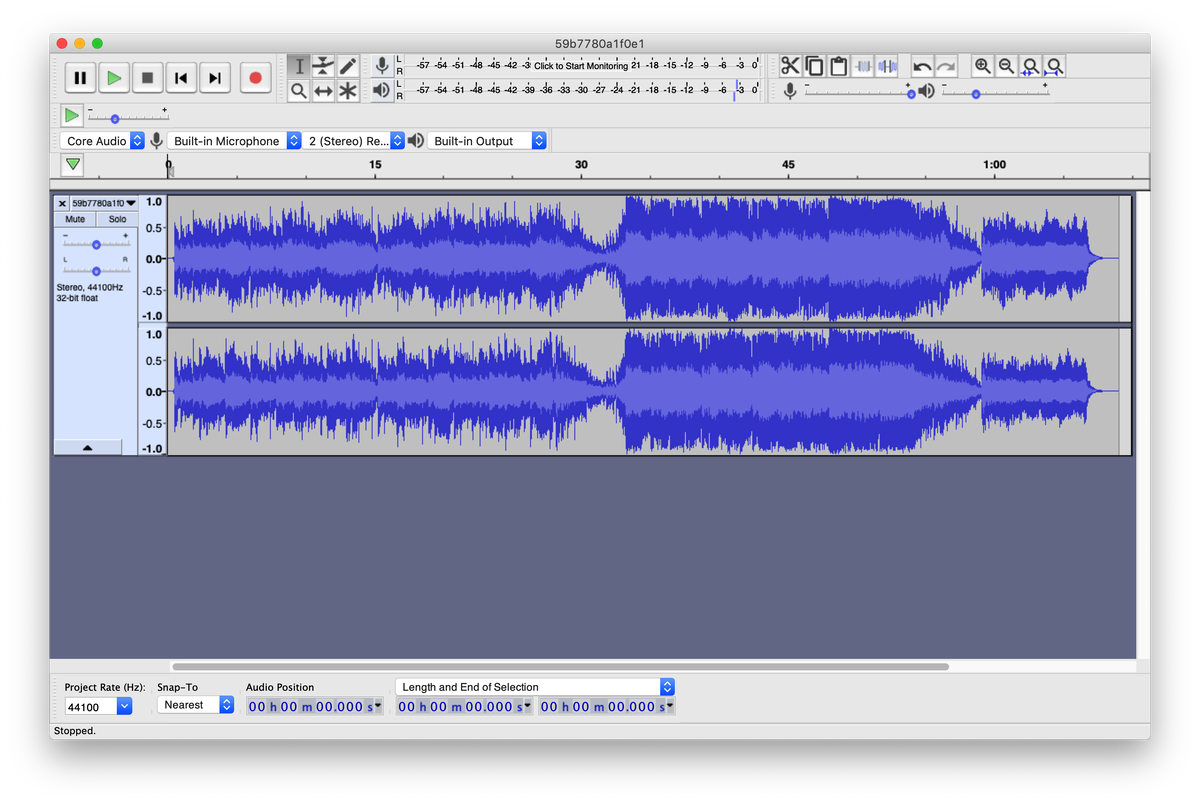The image size is (1200, 805).
Task: Collapse the track with the bottom arrow
Action: pos(87,448)
